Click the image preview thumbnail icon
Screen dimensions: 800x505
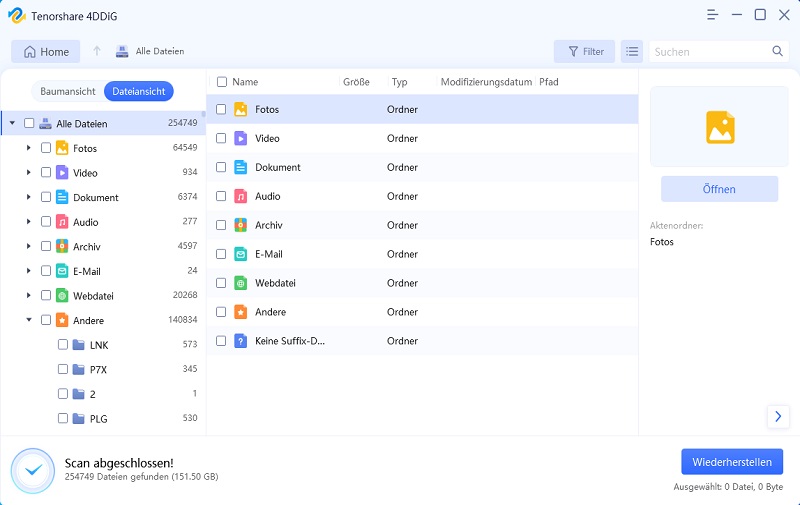(x=720, y=126)
